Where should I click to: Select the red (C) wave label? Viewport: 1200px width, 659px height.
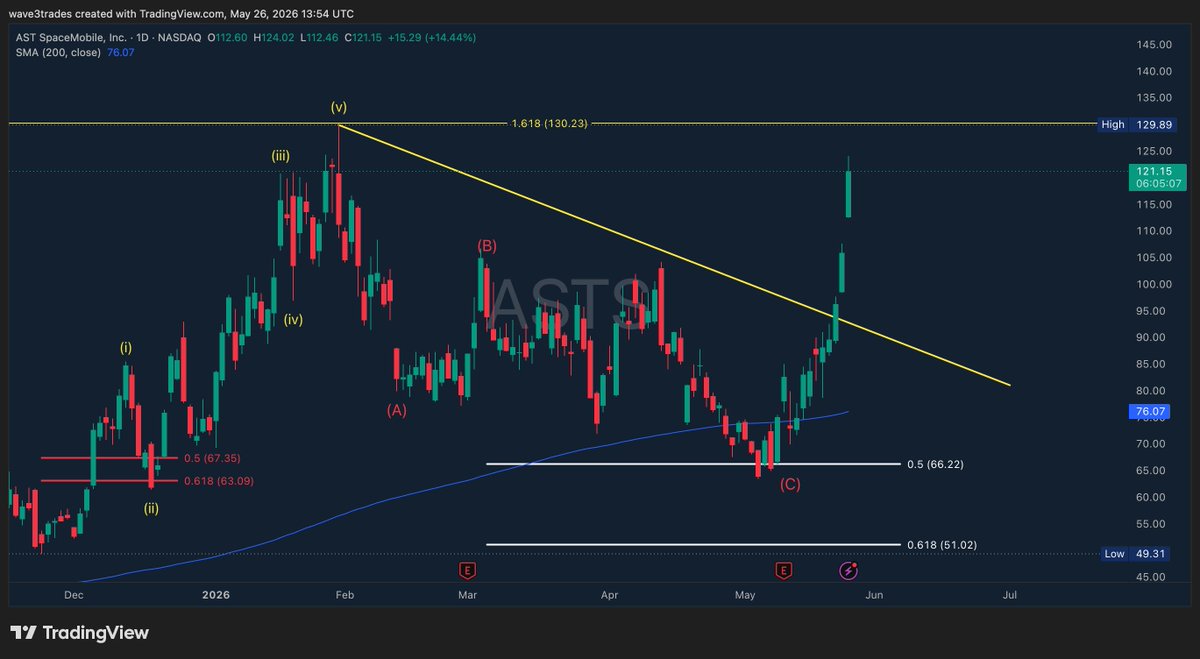pyautogui.click(x=790, y=485)
